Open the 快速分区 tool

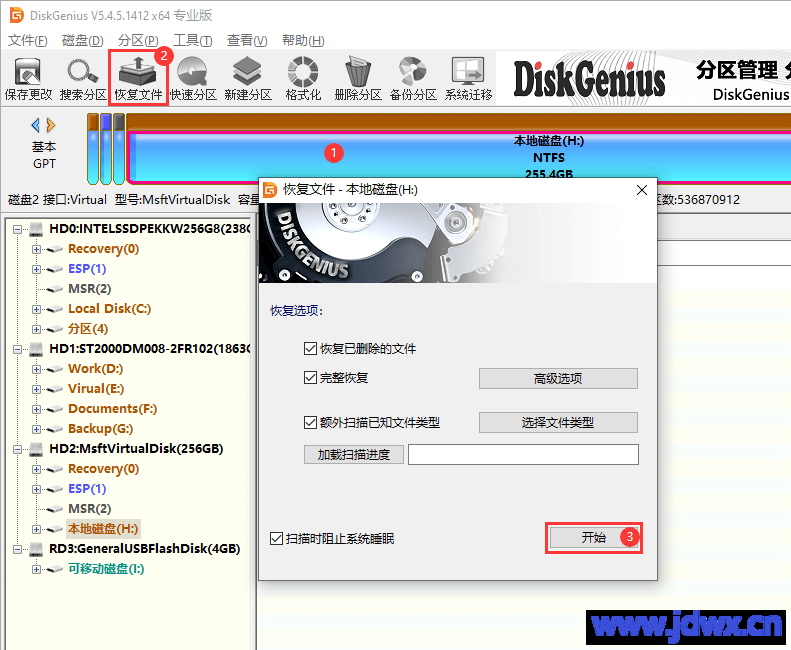pos(193,79)
